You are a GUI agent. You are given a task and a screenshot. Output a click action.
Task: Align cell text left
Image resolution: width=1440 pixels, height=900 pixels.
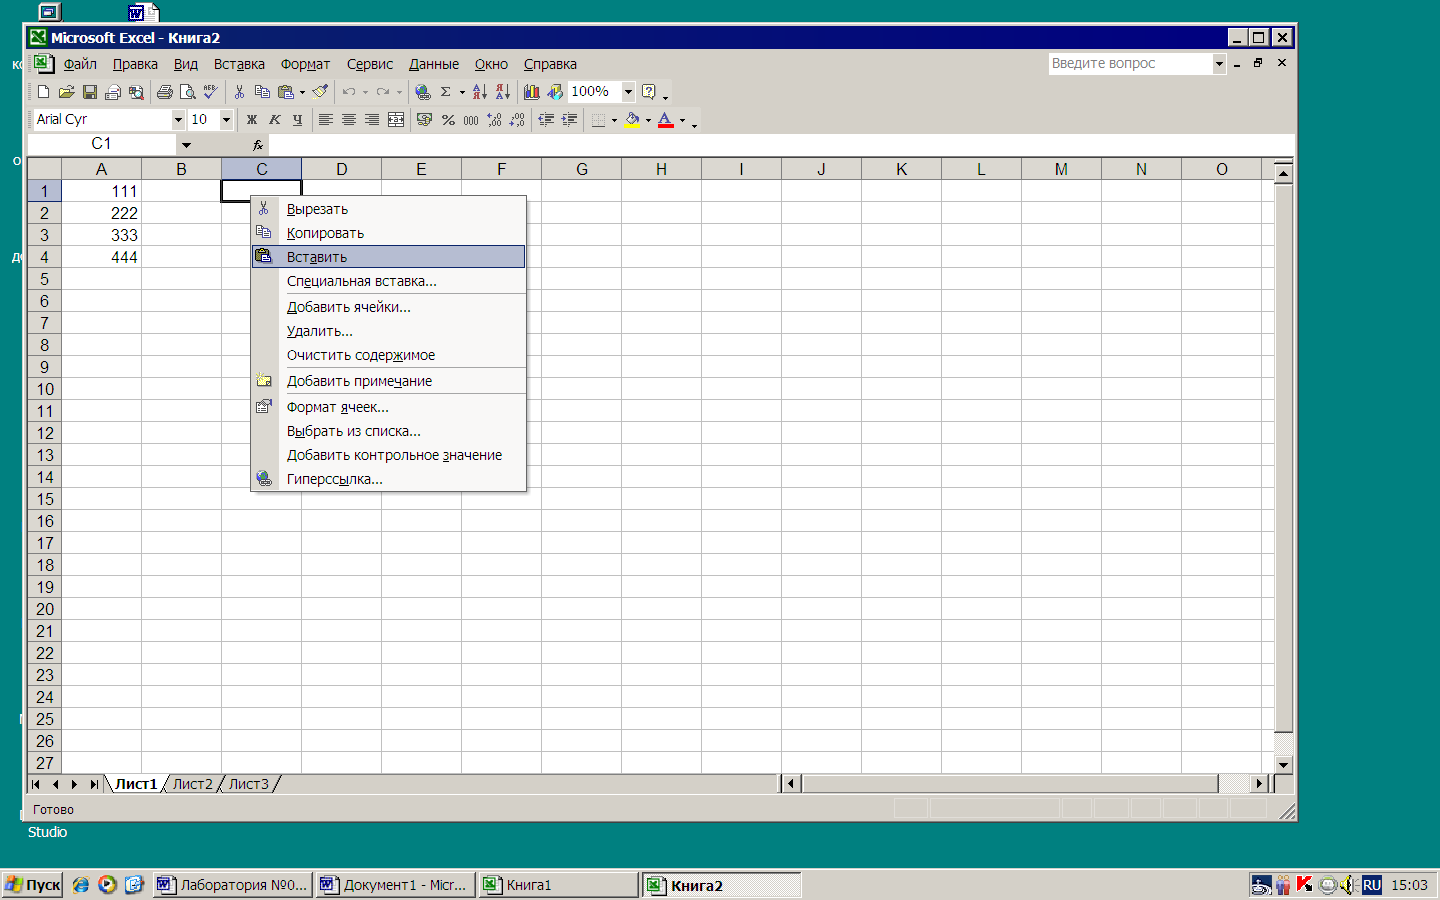point(325,120)
